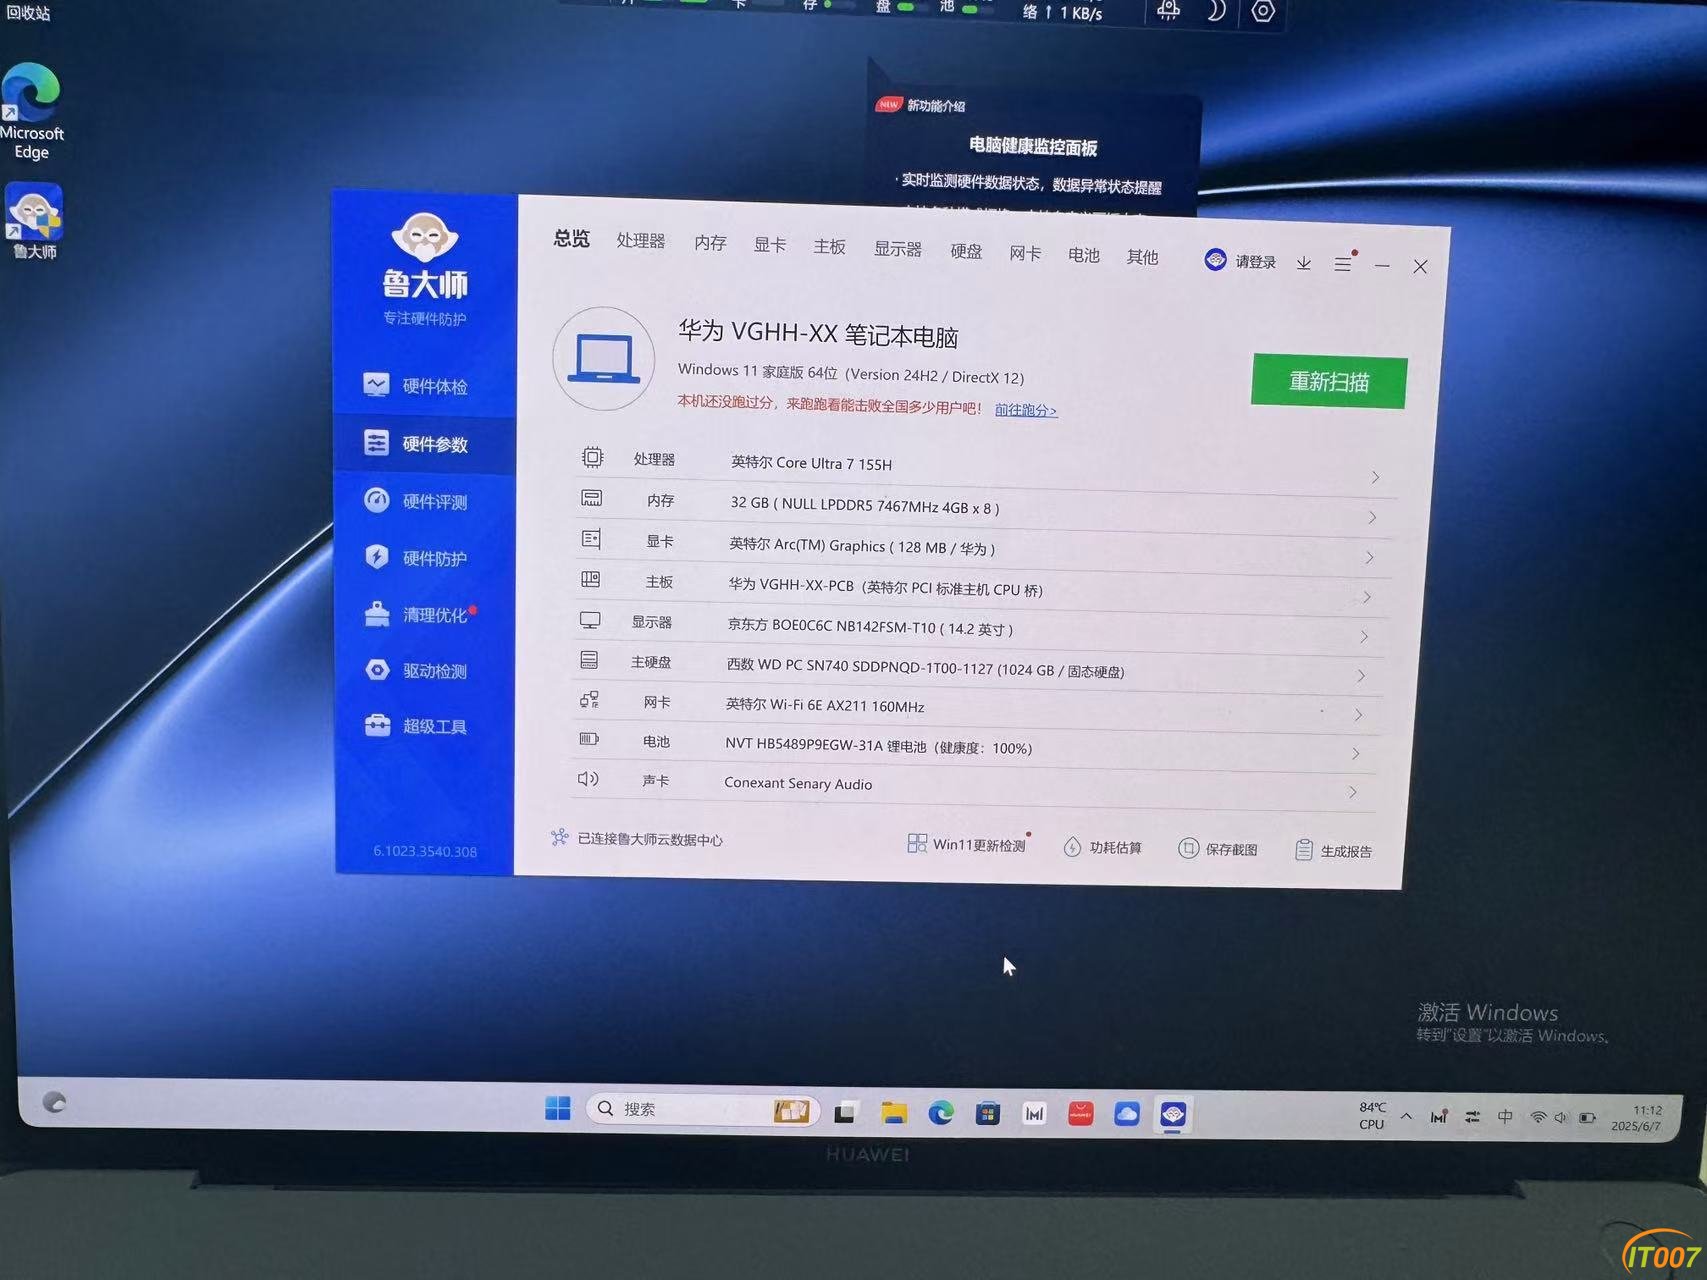1707x1280 pixels.
Task: Click the battery icon in 电池 row
Action: [x=589, y=739]
